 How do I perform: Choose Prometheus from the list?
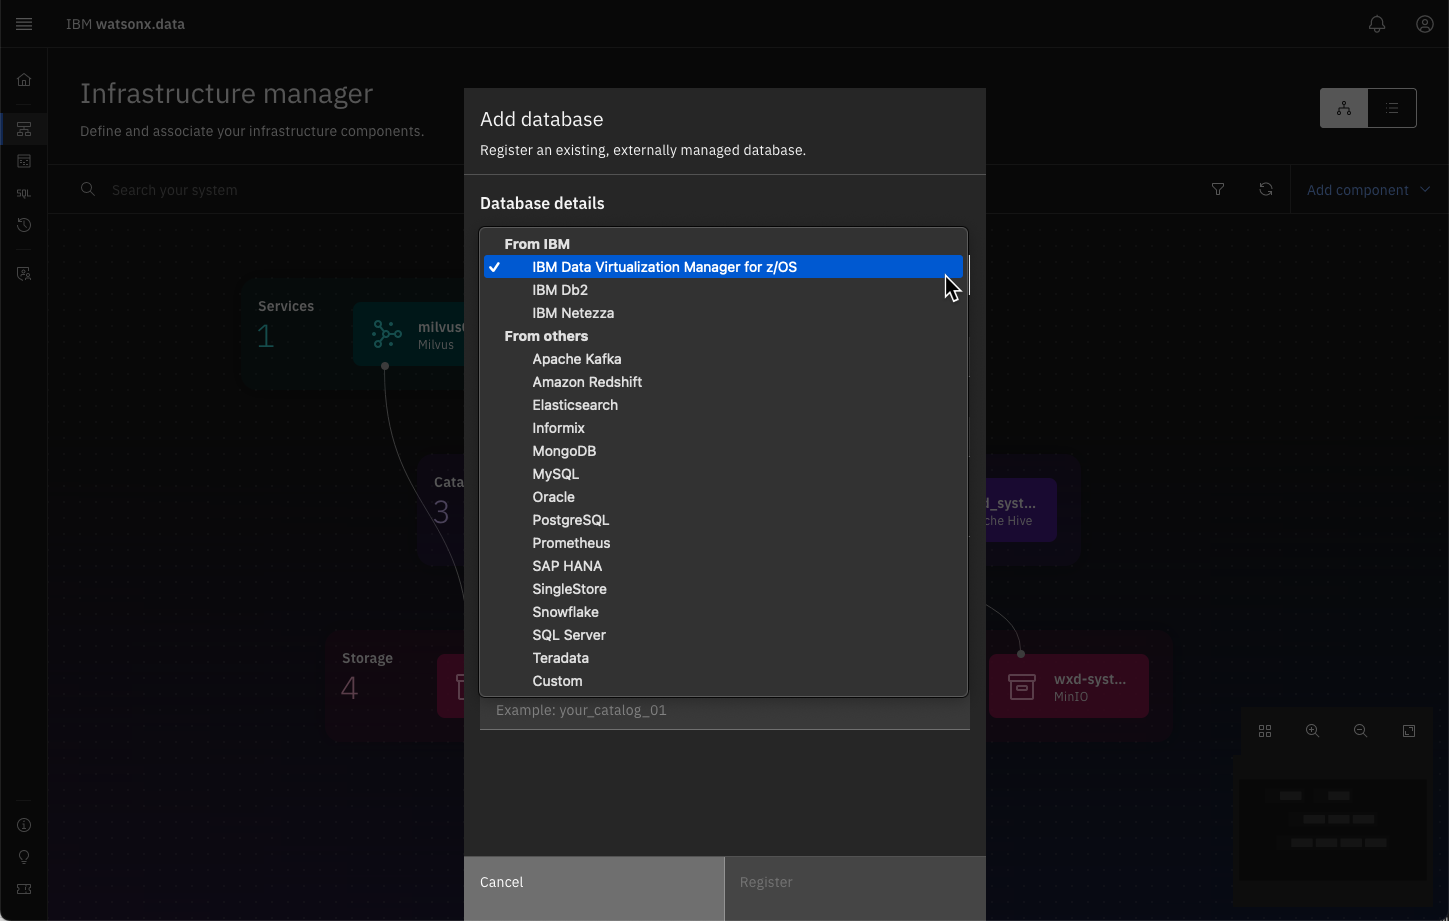pyautogui.click(x=723, y=543)
